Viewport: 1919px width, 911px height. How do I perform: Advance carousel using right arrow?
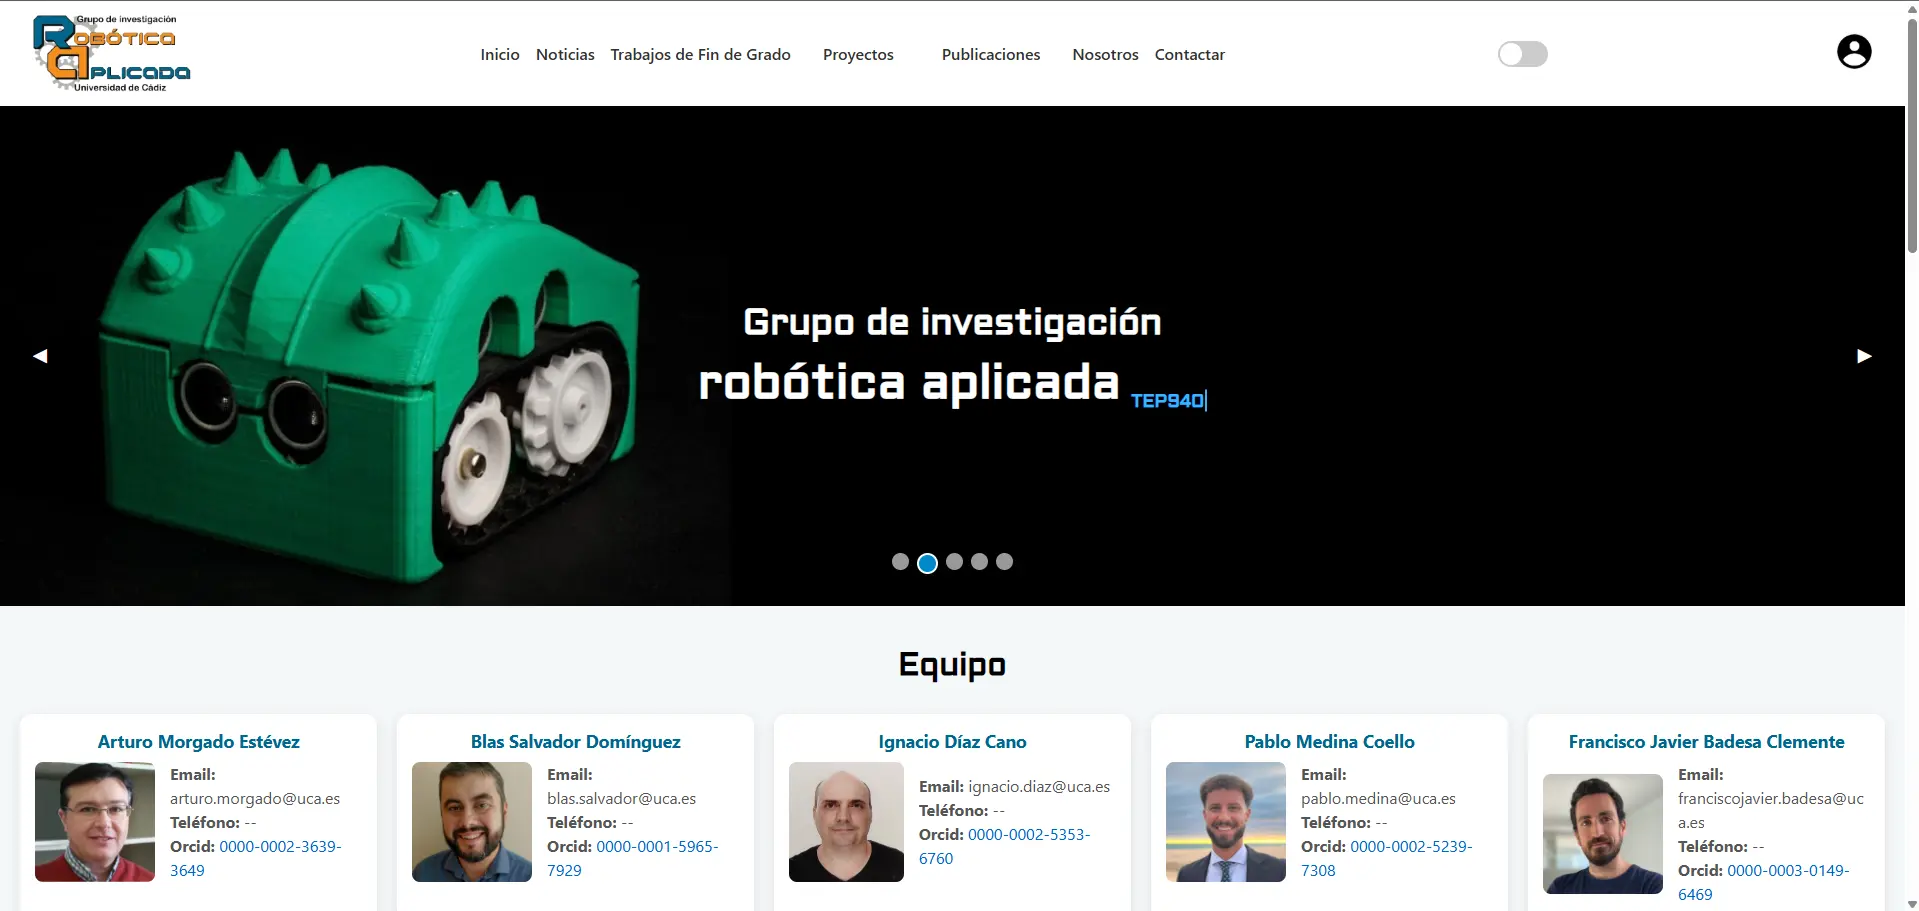(x=1864, y=356)
